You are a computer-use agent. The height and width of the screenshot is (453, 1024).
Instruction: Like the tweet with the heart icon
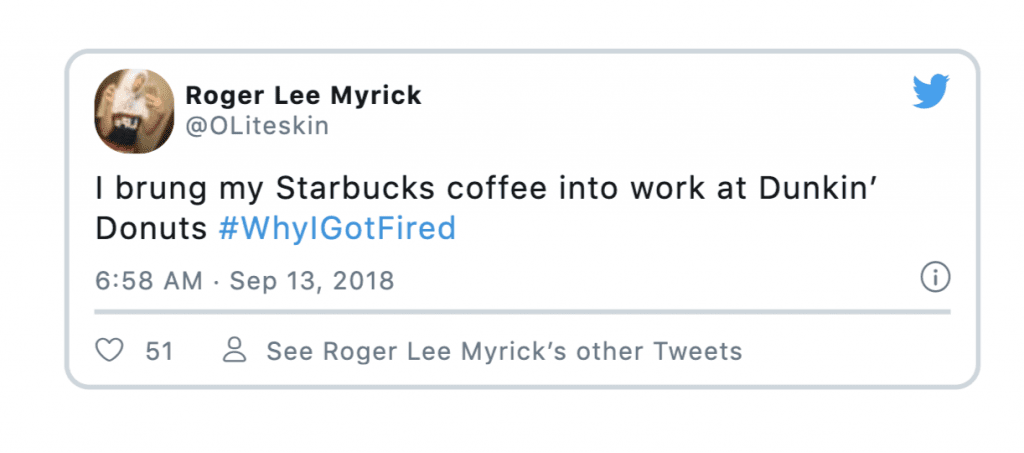pos(110,350)
